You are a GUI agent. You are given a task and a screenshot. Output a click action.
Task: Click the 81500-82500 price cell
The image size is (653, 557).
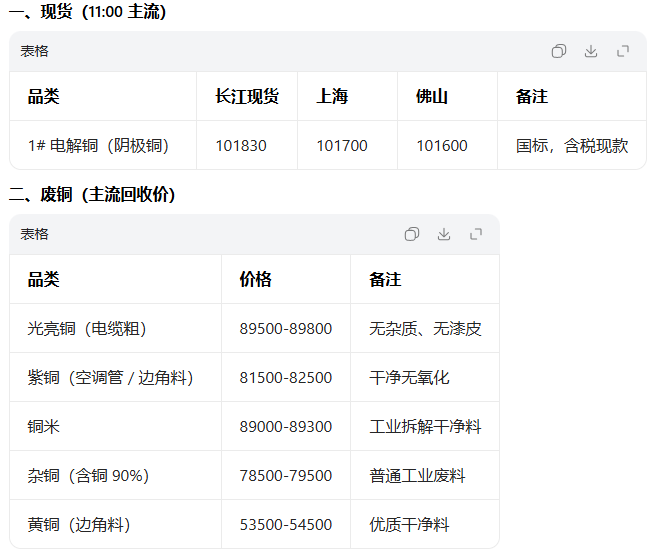(286, 378)
